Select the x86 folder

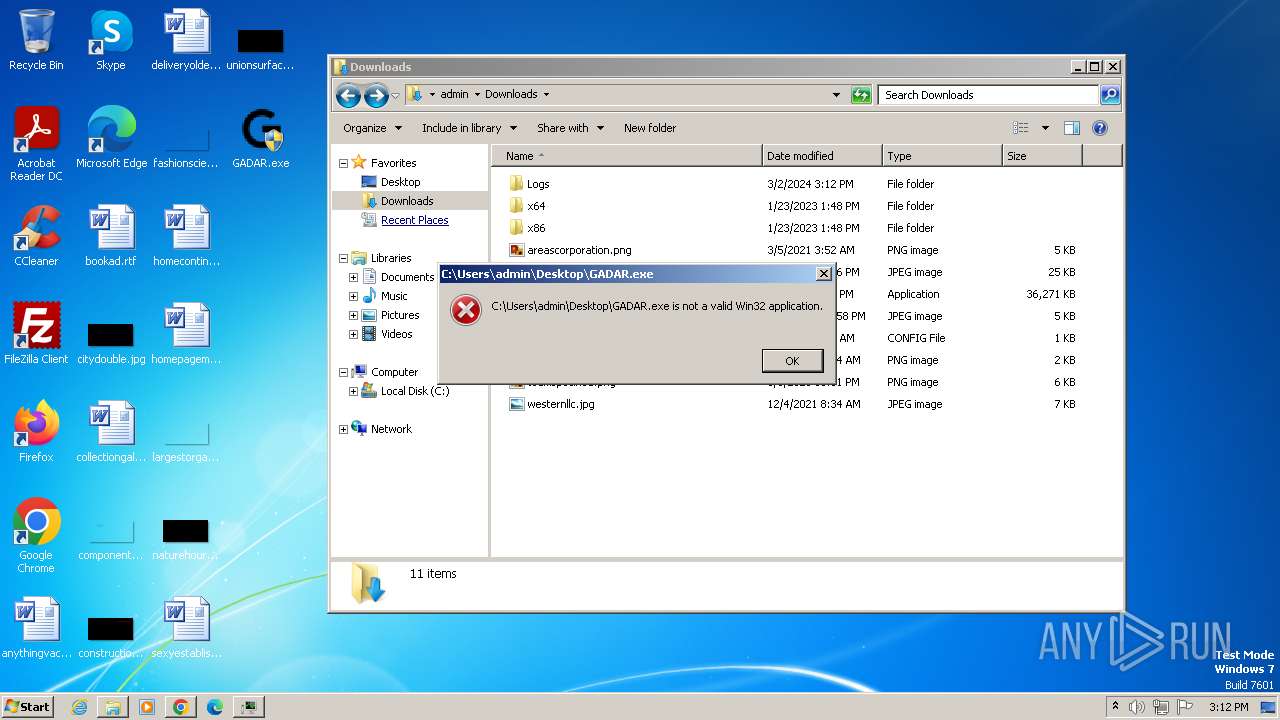click(x=536, y=228)
